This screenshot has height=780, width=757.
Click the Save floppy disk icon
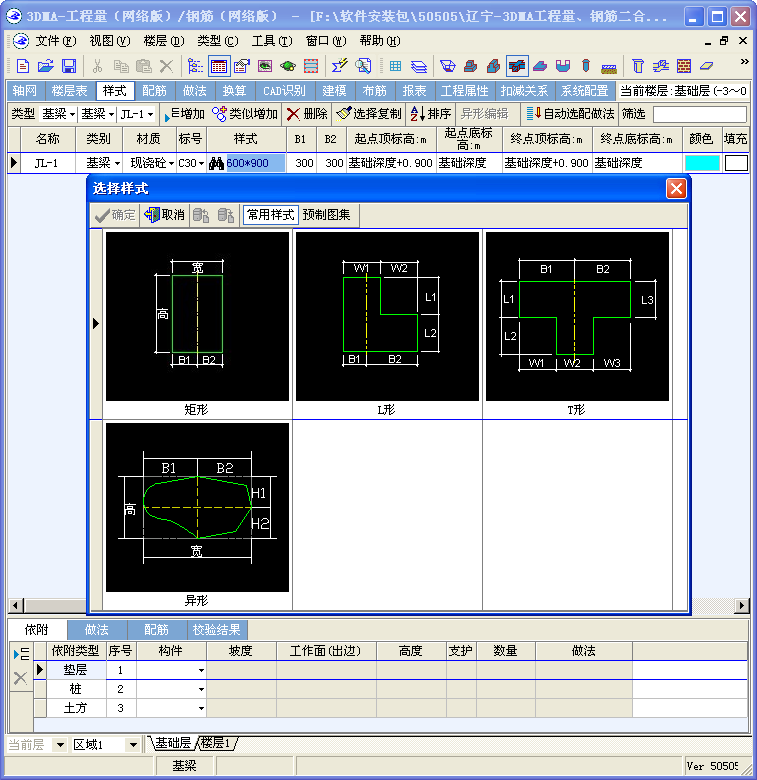(x=69, y=66)
